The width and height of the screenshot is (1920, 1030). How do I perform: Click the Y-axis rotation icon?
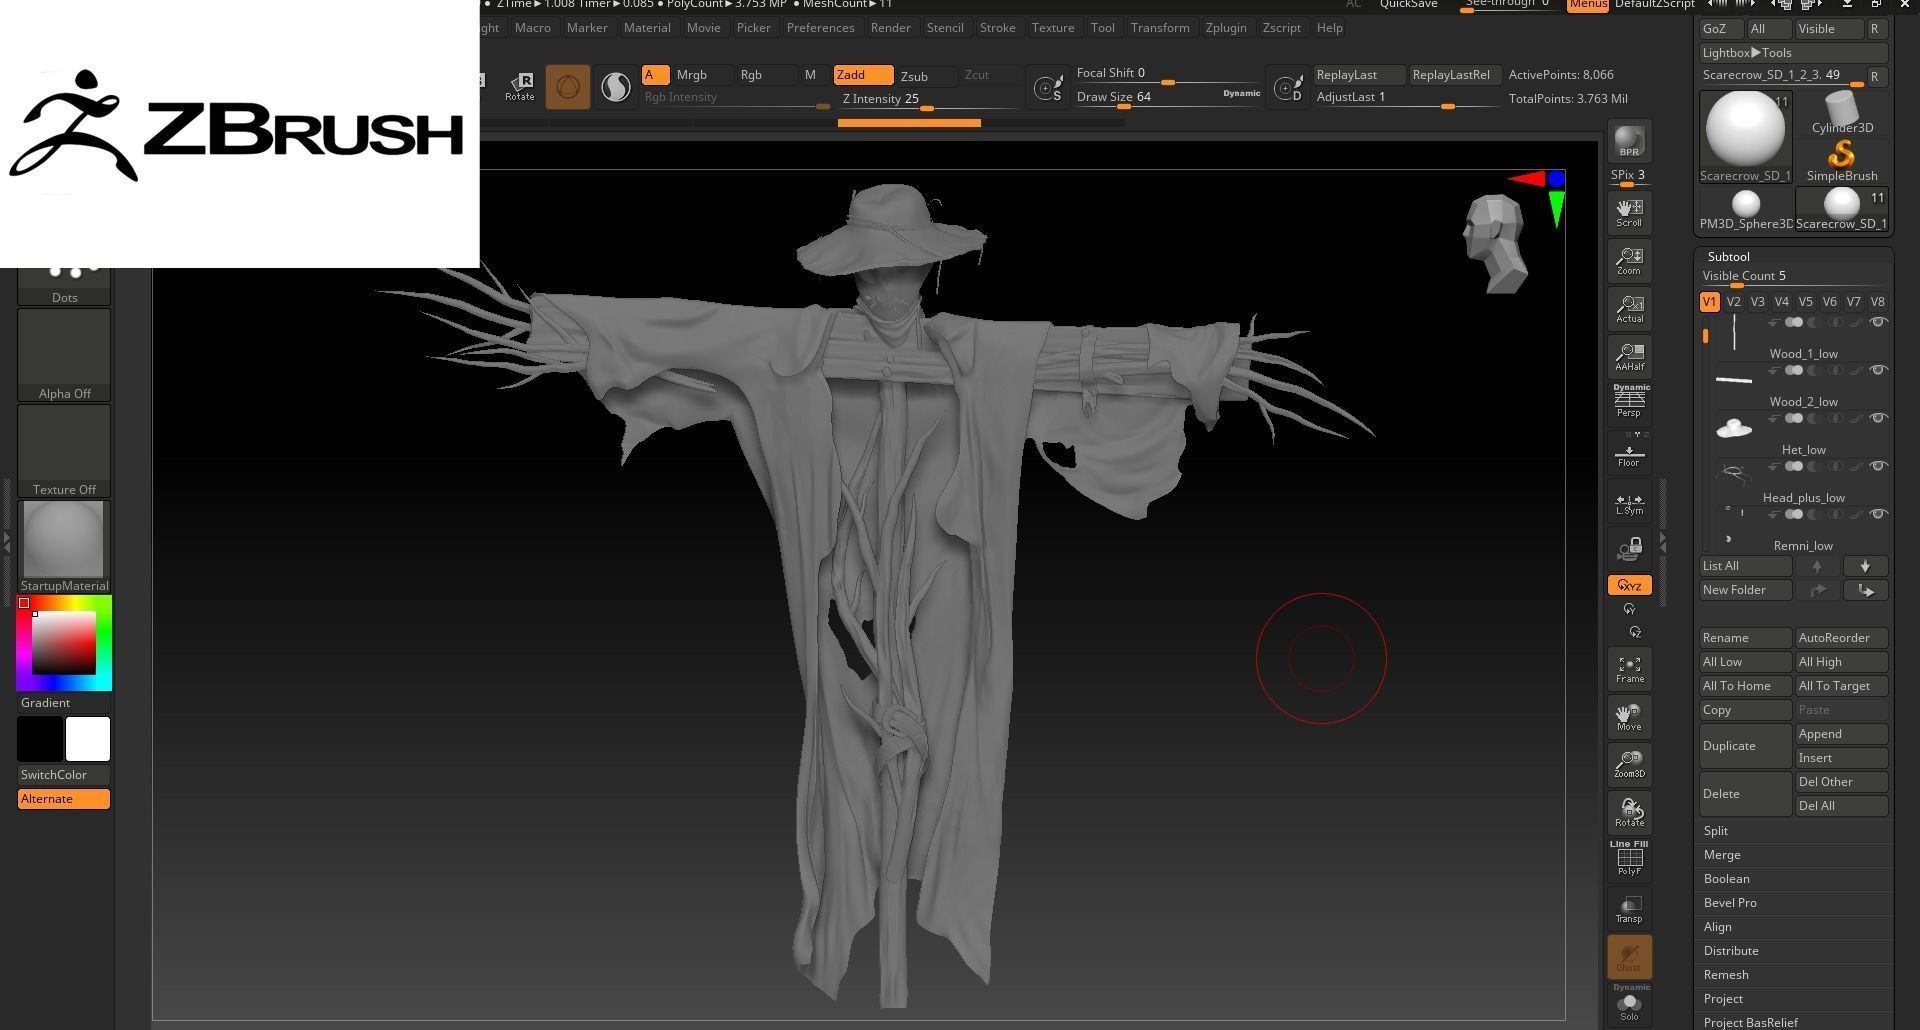(1629, 609)
